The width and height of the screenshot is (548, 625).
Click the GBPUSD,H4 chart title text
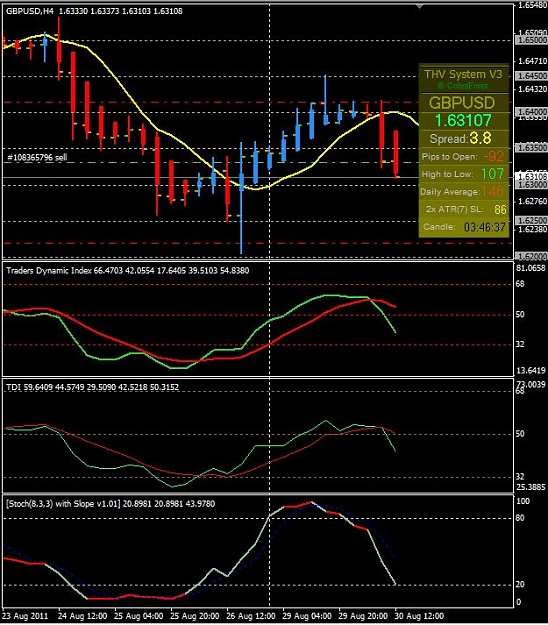coord(30,11)
